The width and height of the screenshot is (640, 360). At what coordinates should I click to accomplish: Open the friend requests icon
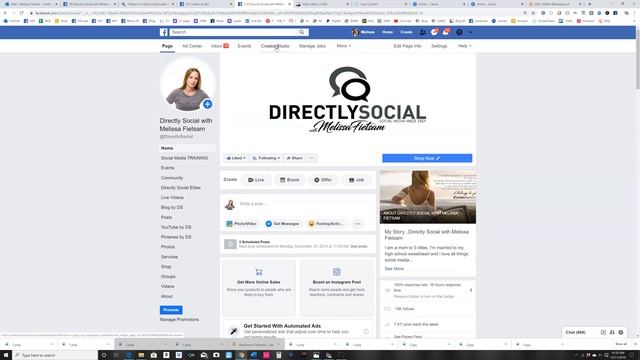[x=423, y=32]
